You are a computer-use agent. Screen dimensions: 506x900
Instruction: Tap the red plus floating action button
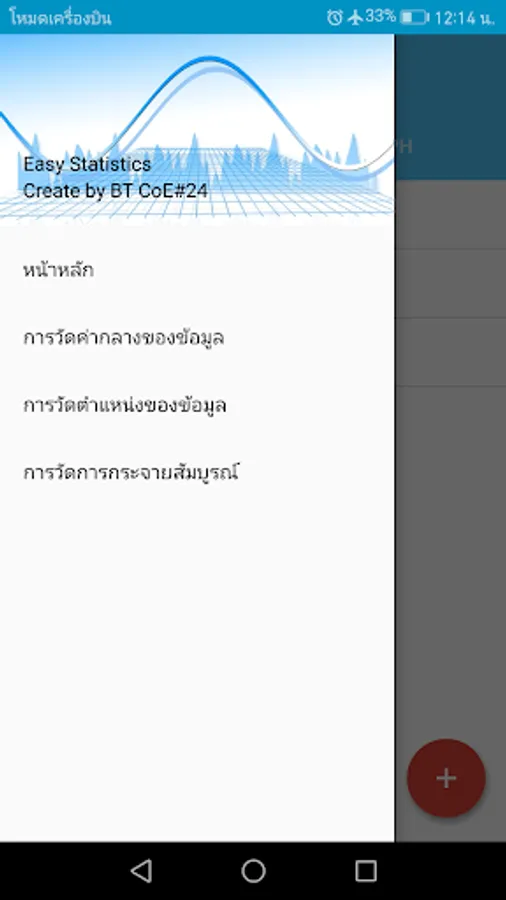pos(446,778)
